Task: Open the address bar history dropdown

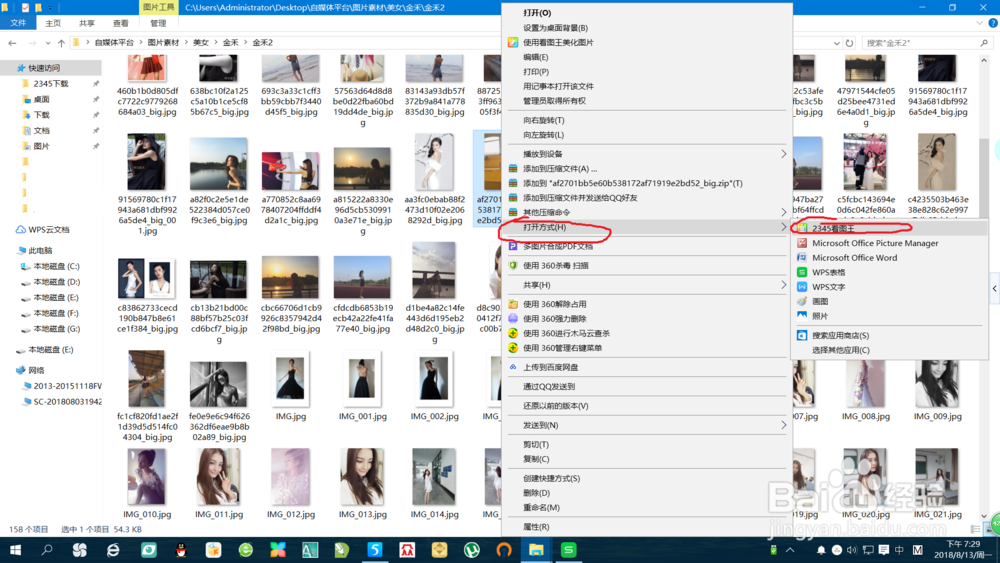Action: pos(836,43)
